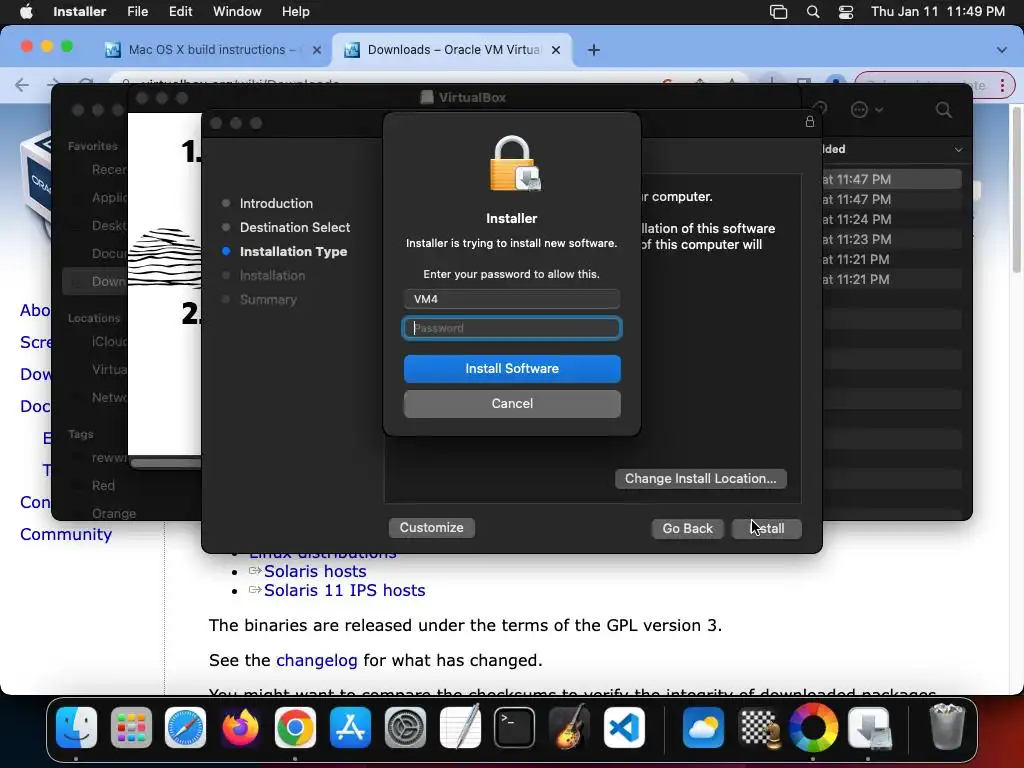Open TextEdit from the Dock
This screenshot has width=1024, height=768.
coord(460,728)
